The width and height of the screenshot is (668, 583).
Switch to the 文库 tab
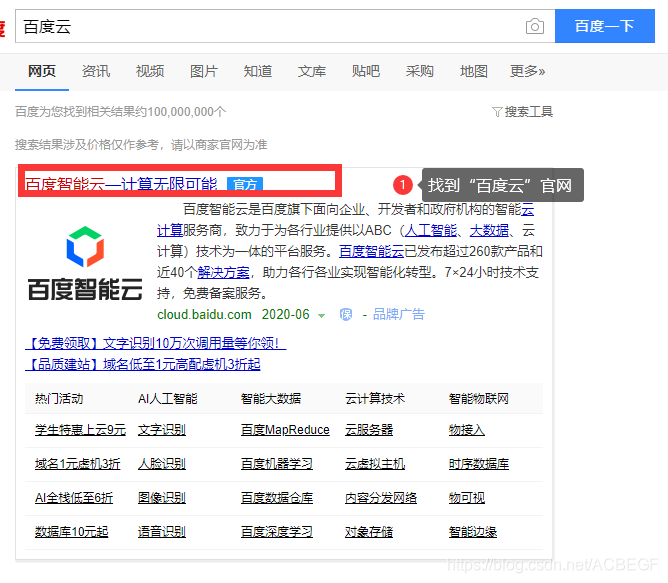click(x=312, y=71)
